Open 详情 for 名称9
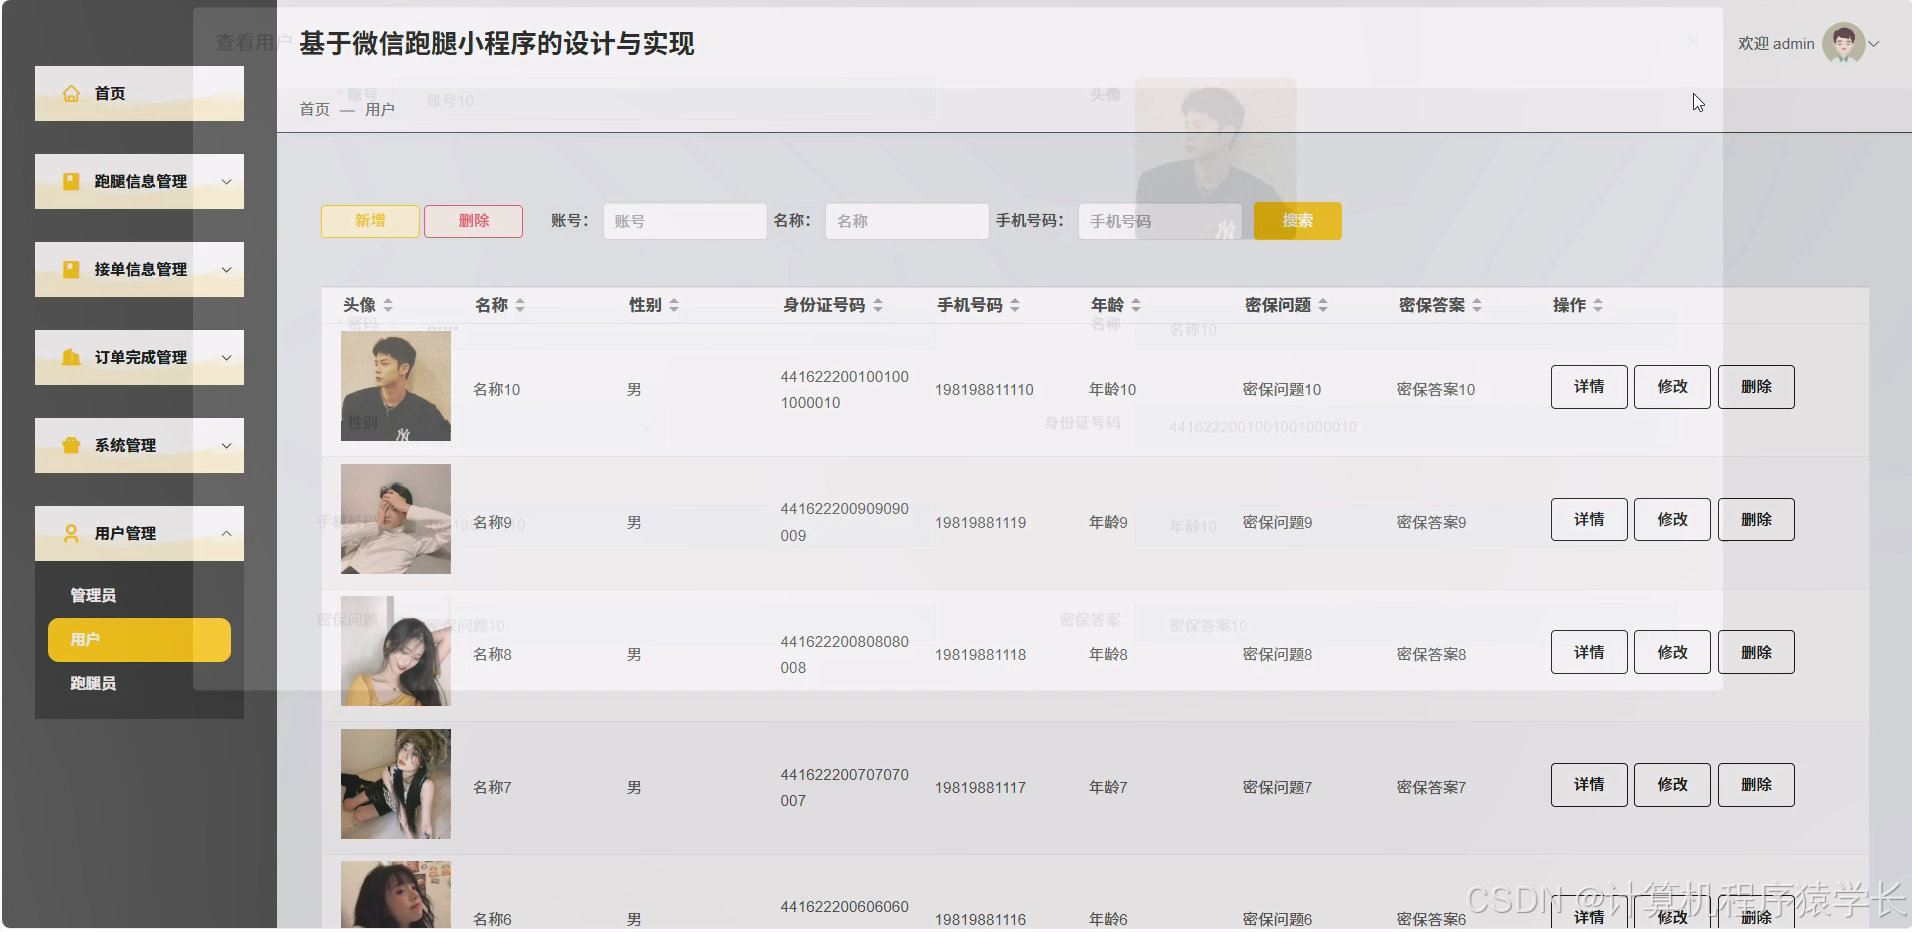The image size is (1912, 932). [1589, 520]
